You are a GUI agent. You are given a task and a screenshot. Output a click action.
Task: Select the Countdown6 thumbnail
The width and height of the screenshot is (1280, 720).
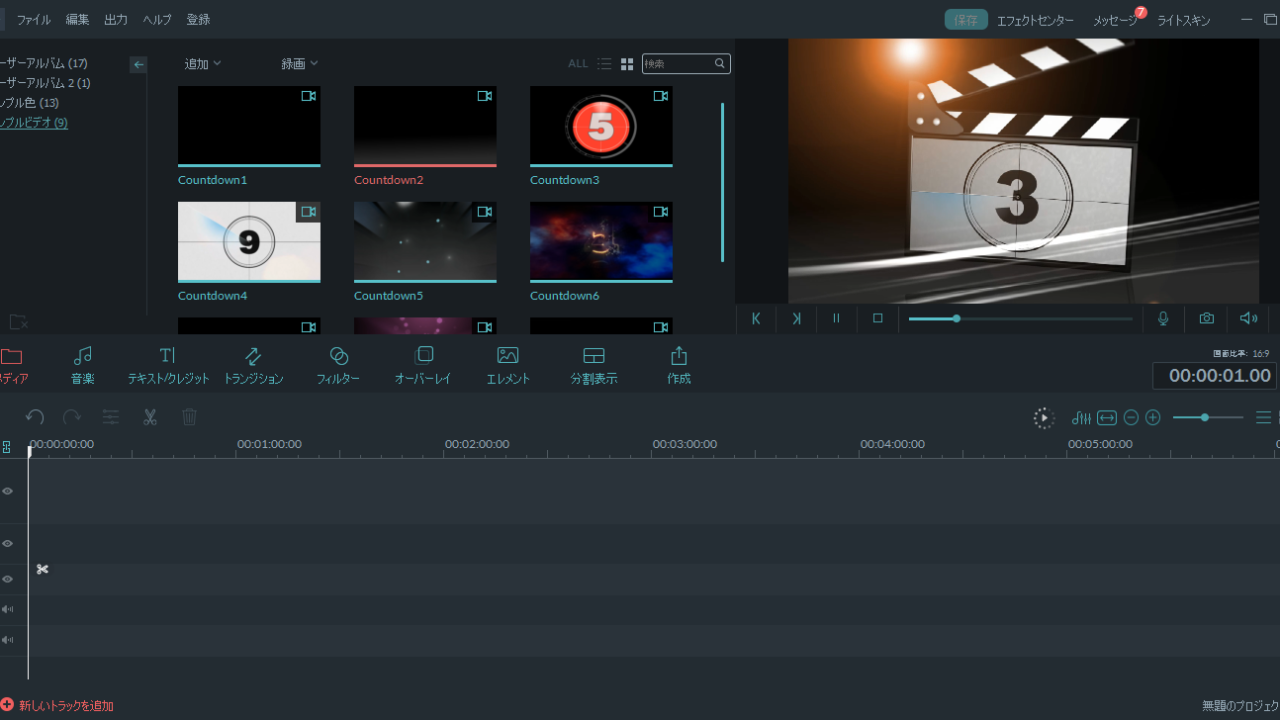601,242
